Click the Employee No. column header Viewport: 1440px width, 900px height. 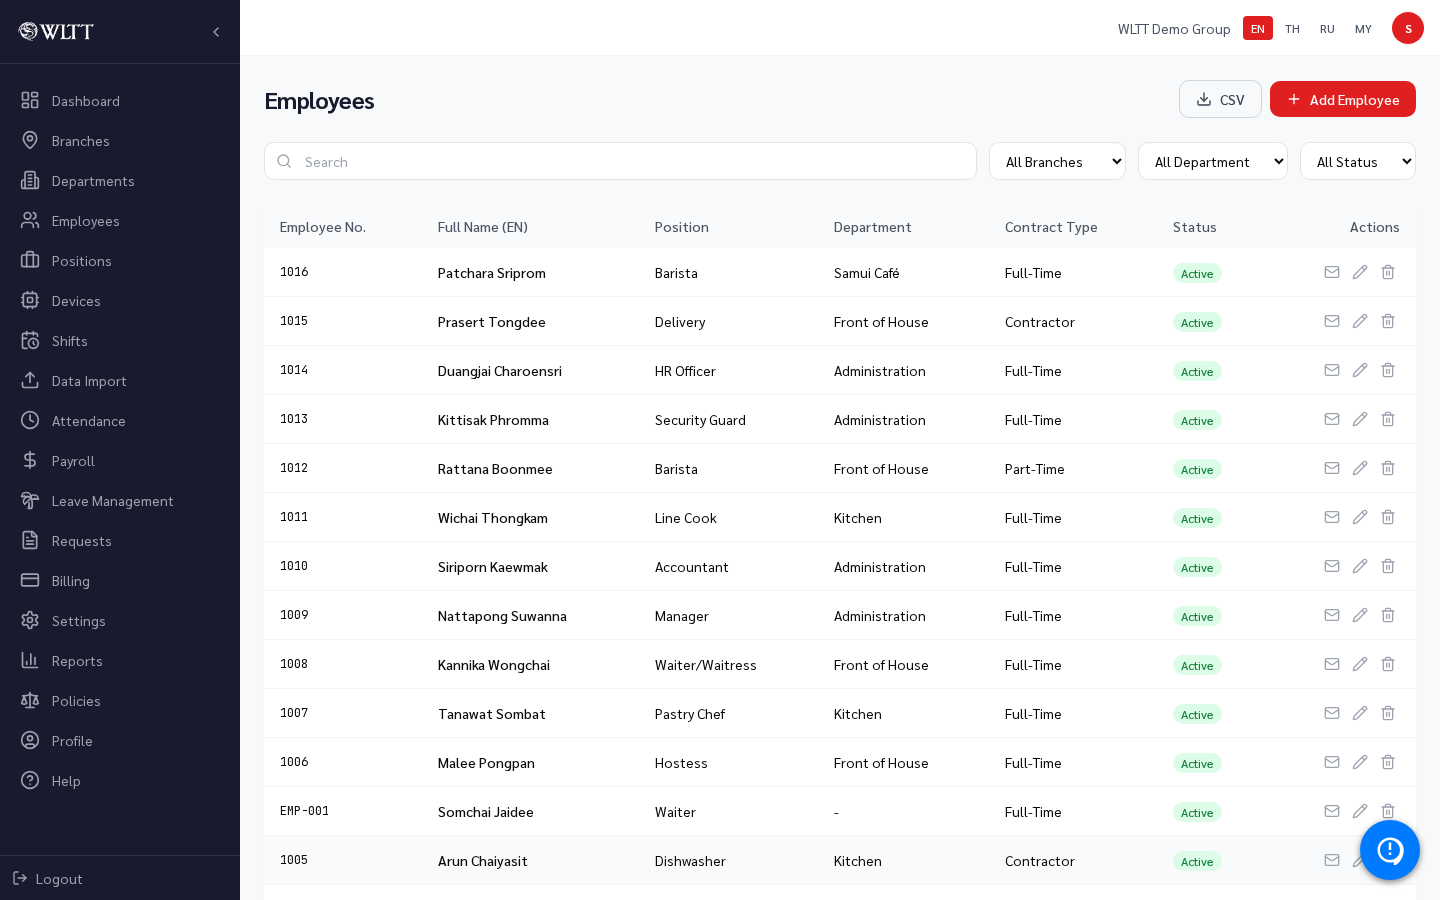pos(323,227)
